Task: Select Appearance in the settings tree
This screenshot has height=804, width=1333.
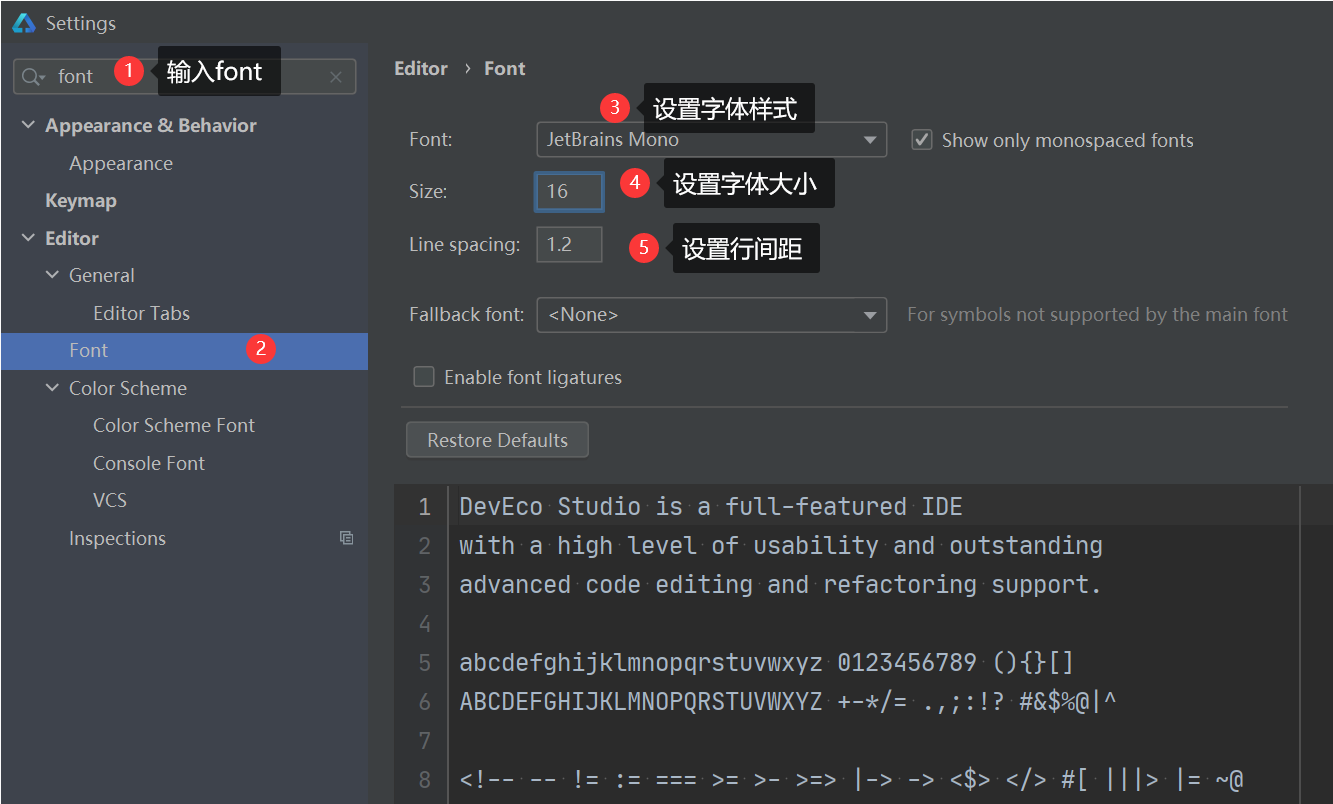Action: click(x=121, y=163)
